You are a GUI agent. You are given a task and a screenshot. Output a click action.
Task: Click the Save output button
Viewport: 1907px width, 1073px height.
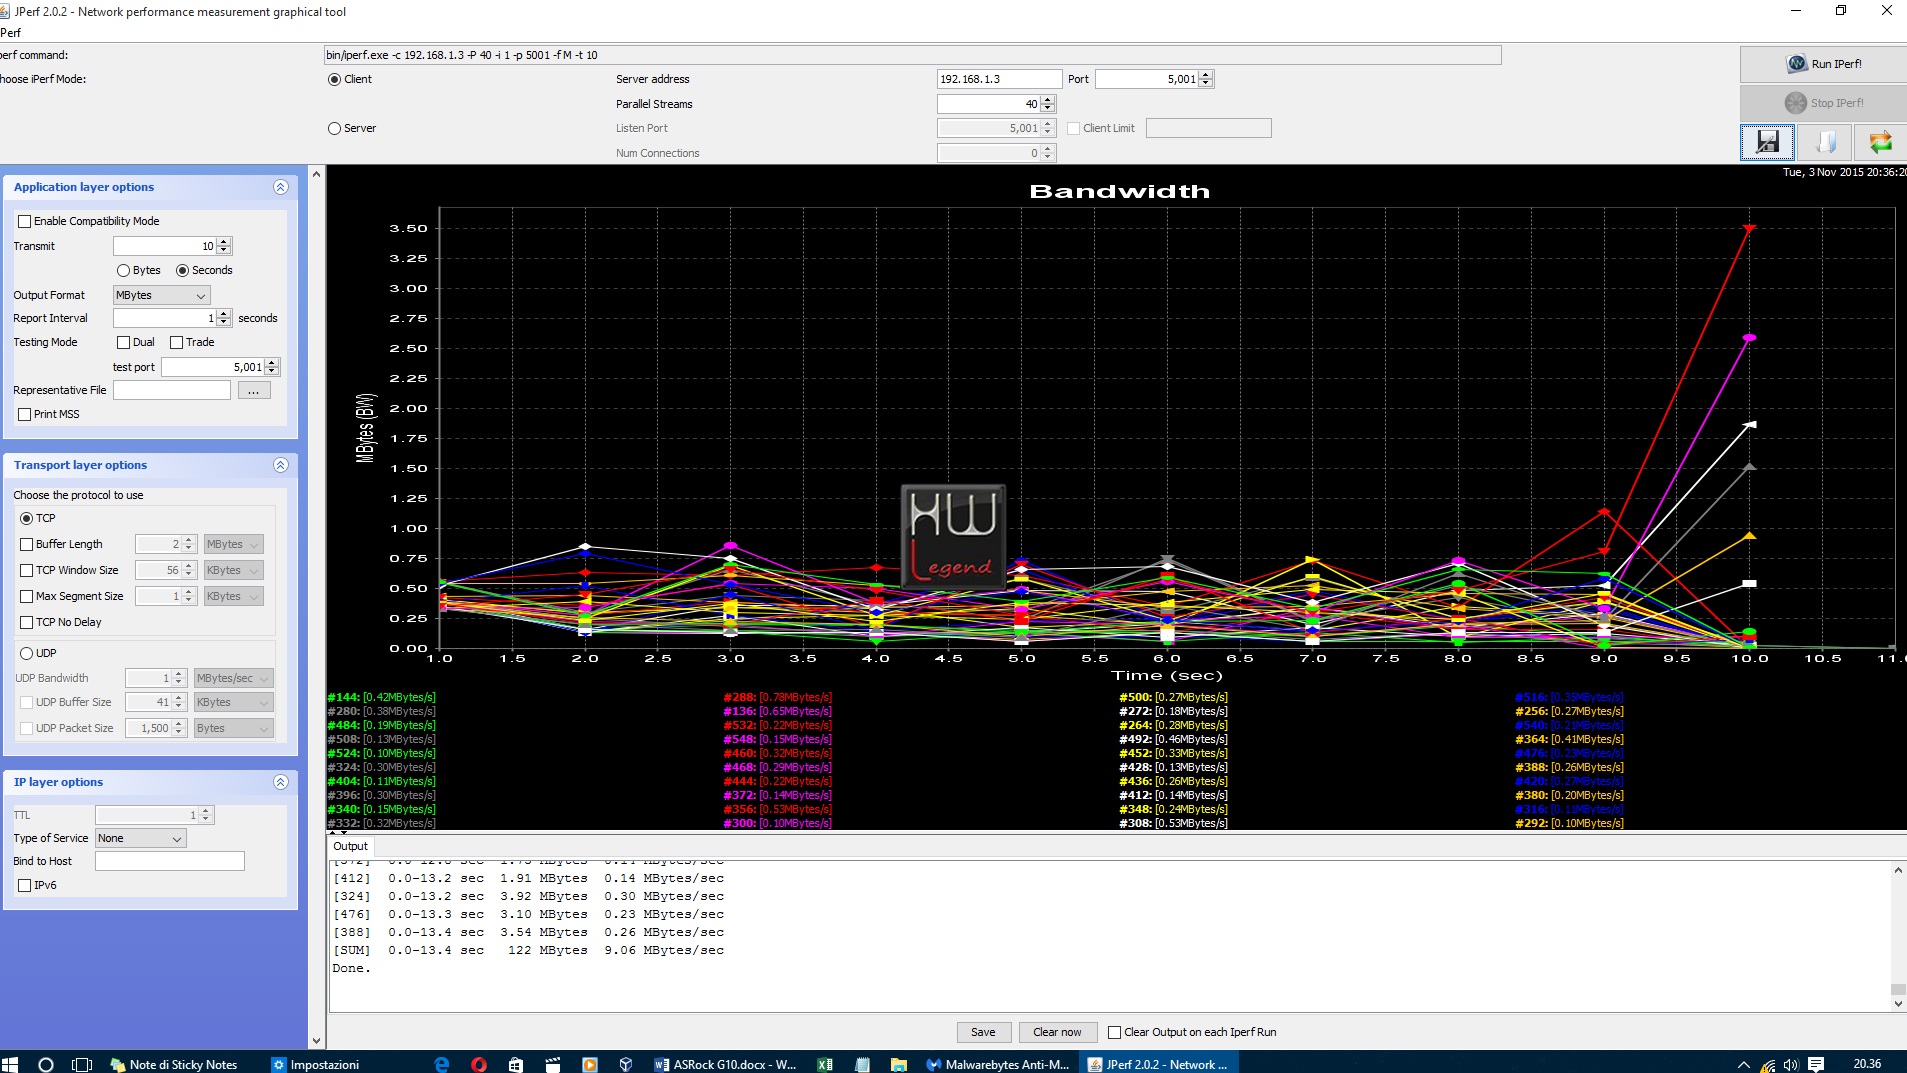pyautogui.click(x=983, y=1032)
